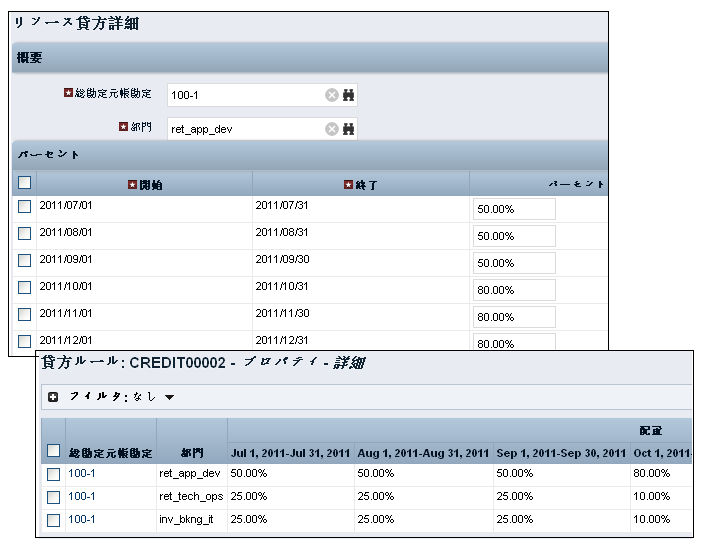702x551 pixels.
Task: Clear the 部門 field value
Action: point(331,129)
